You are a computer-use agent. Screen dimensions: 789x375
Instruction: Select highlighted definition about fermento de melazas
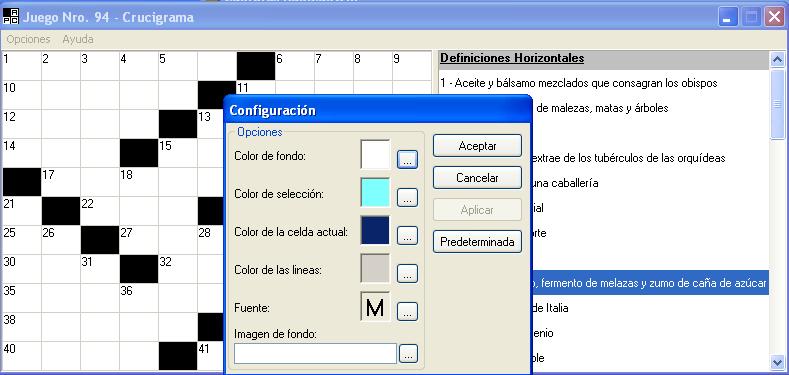650,283
